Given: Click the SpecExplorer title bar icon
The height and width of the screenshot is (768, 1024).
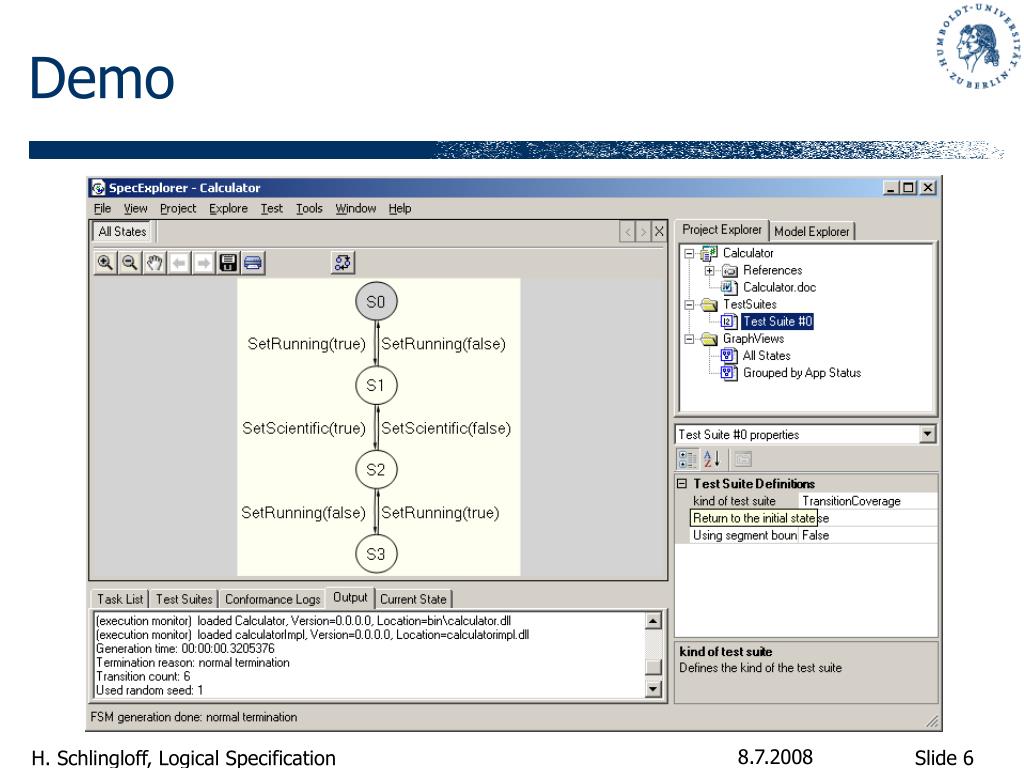Looking at the screenshot, I should point(98,188).
